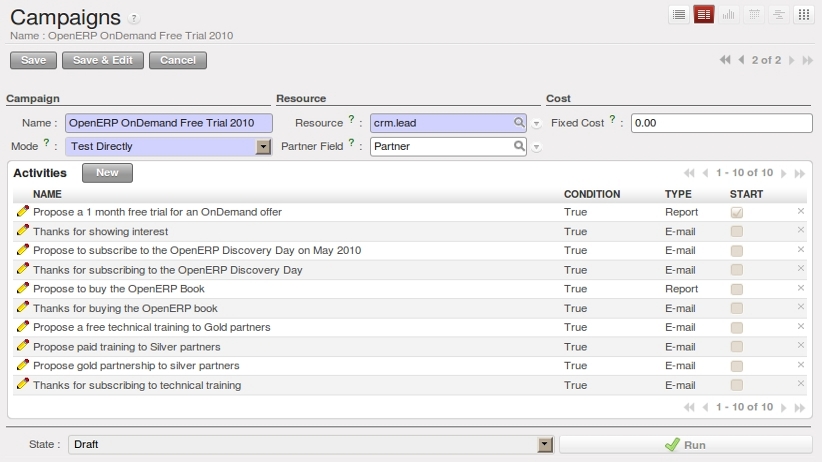The image size is (822, 462).
Task: Cancel editing the campaign
Action: 178,60
